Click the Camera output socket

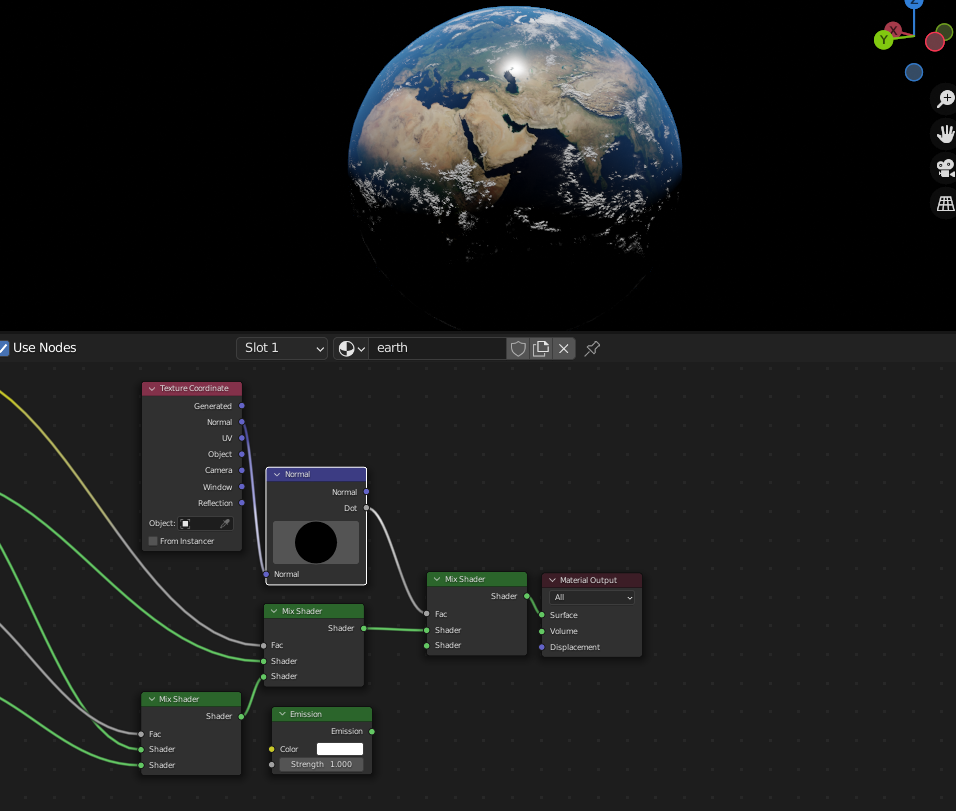point(242,470)
